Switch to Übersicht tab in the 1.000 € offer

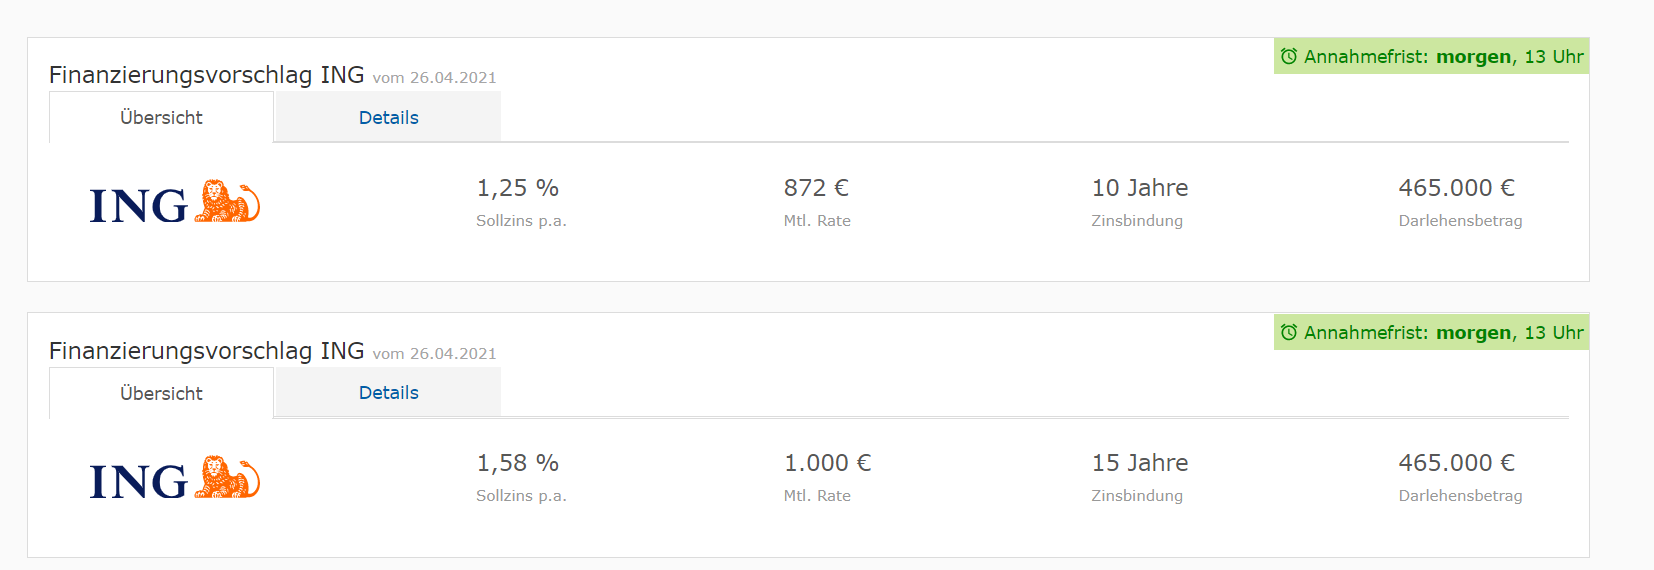pyautogui.click(x=161, y=394)
